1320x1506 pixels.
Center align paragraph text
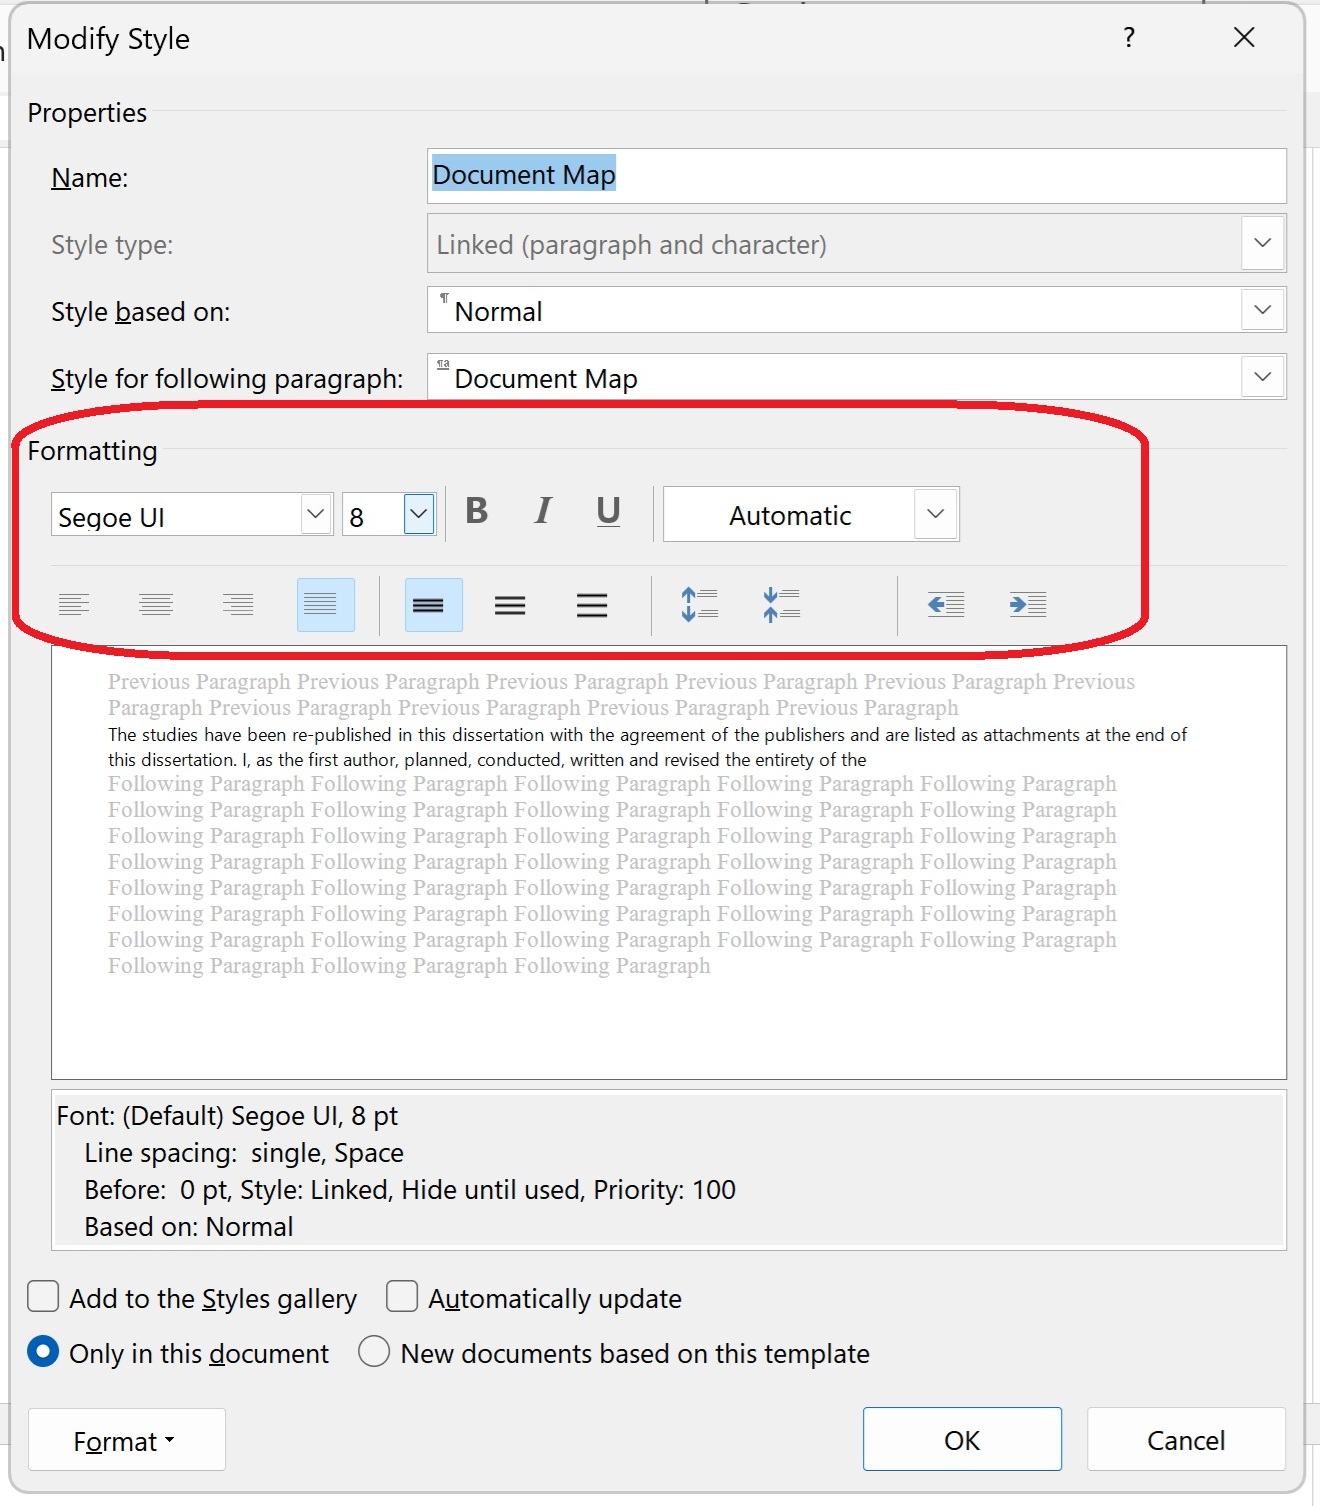click(x=156, y=605)
